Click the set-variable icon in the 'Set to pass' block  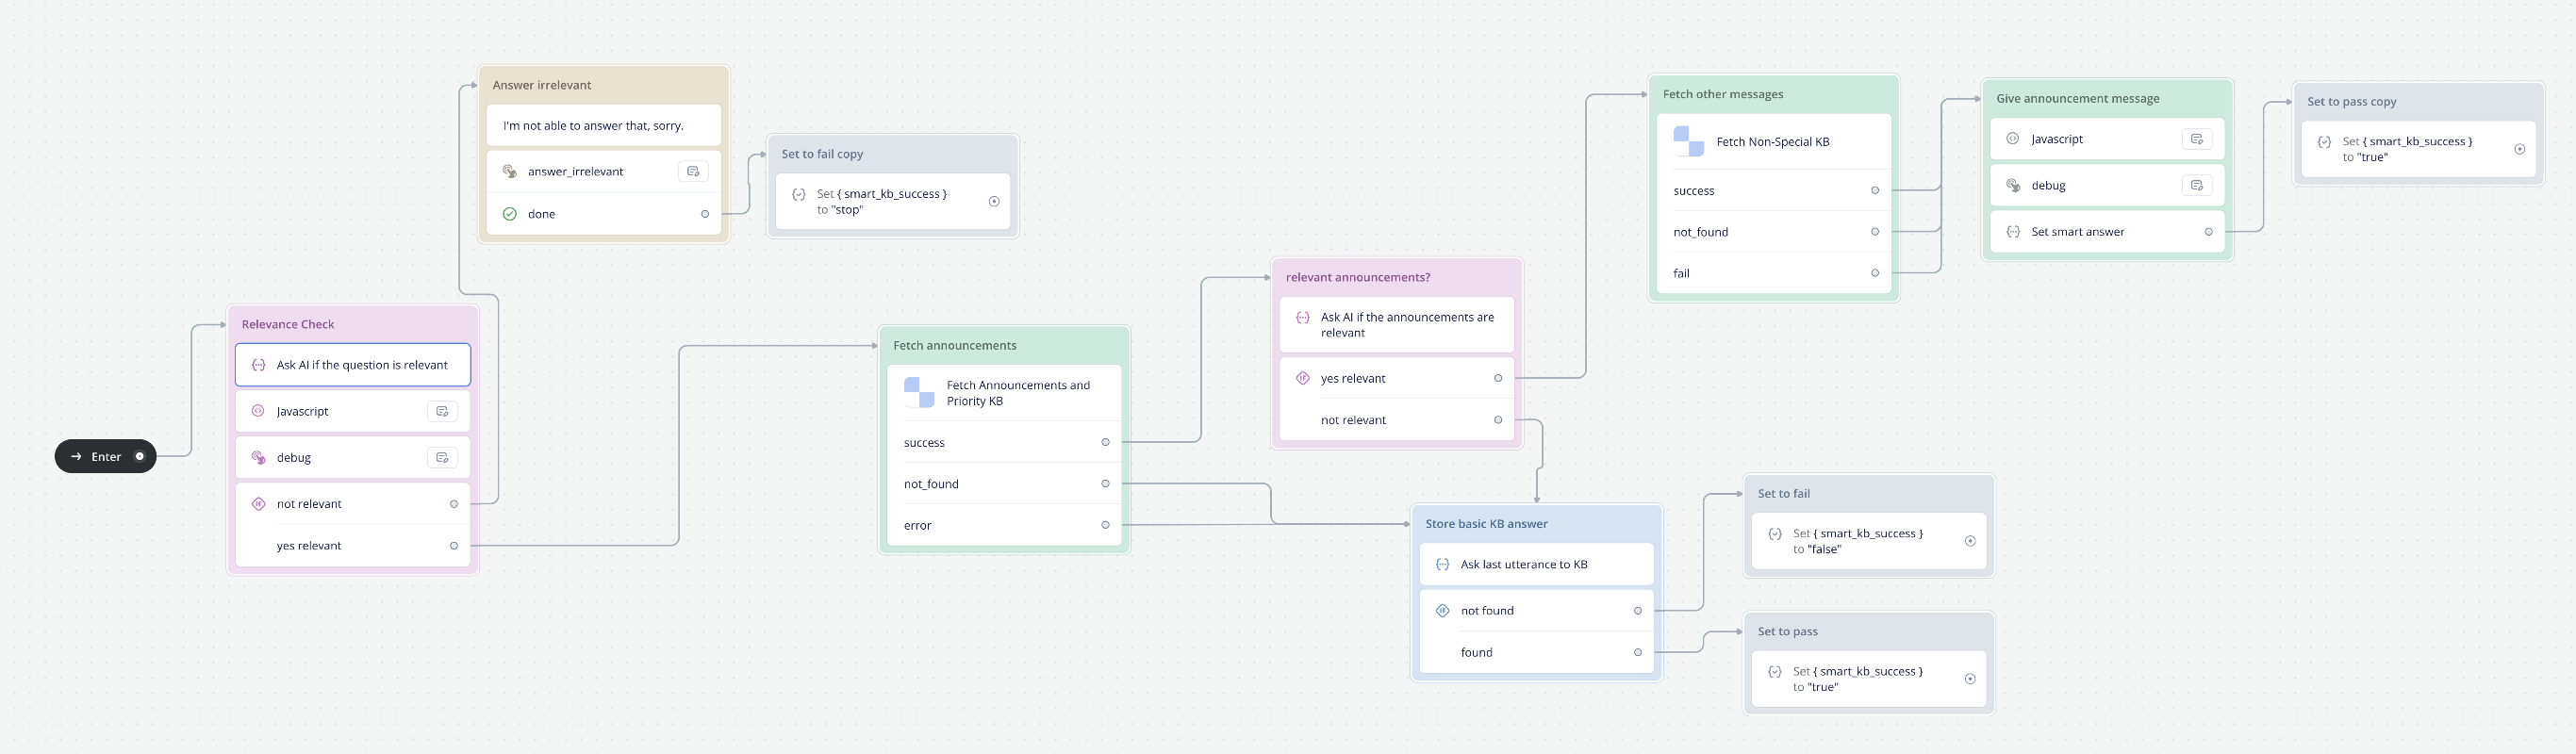point(1774,672)
